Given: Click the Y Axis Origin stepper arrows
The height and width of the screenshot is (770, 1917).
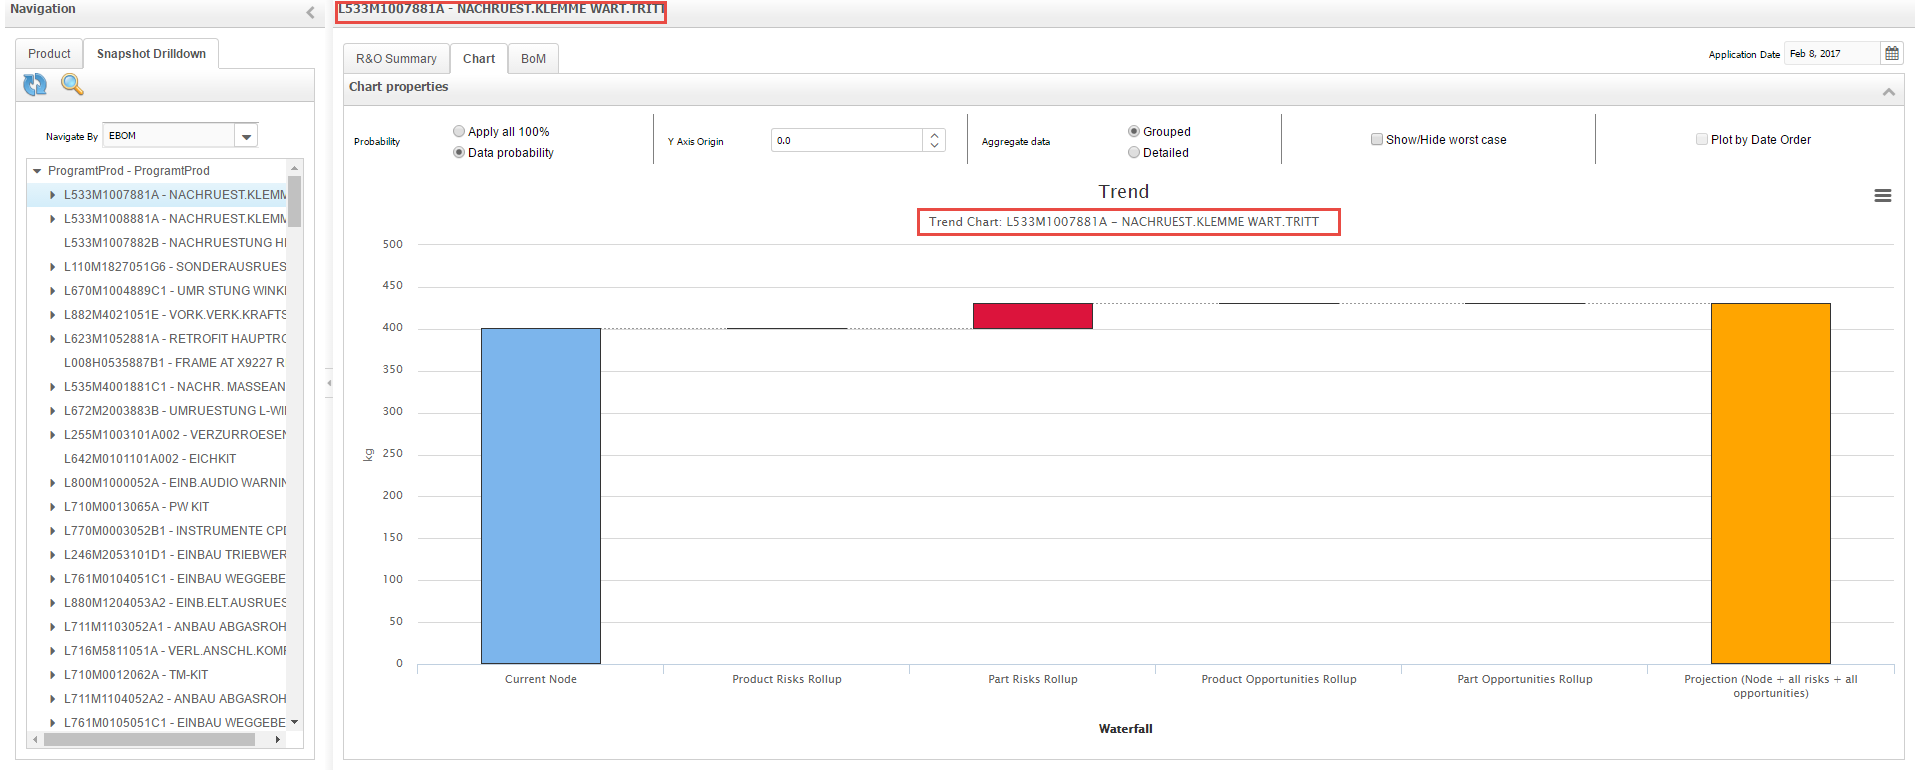Looking at the screenshot, I should tap(934, 141).
